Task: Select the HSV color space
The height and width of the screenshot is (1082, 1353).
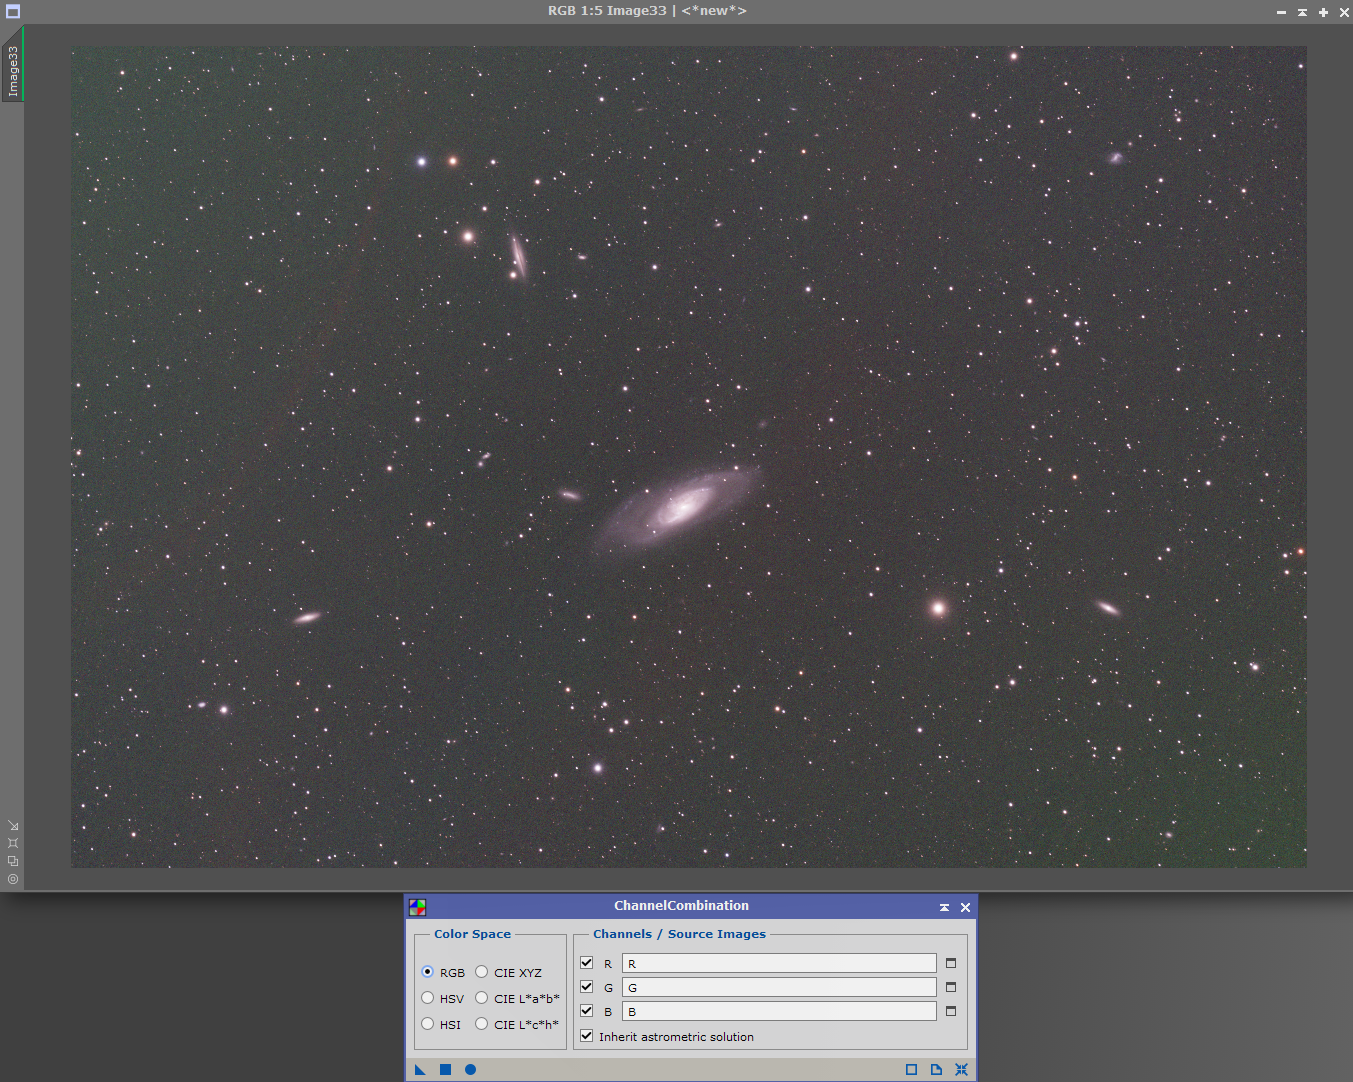Action: pyautogui.click(x=428, y=998)
